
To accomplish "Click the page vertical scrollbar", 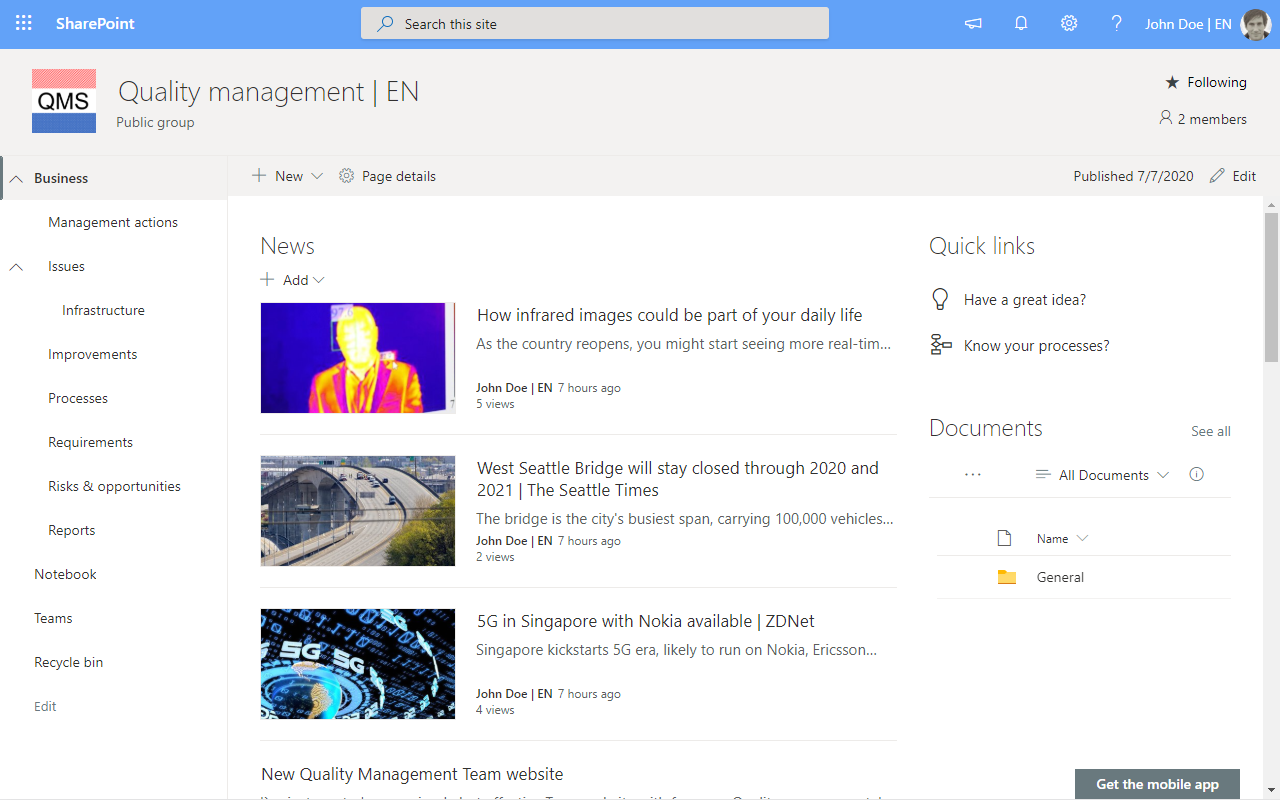I will [x=1272, y=286].
